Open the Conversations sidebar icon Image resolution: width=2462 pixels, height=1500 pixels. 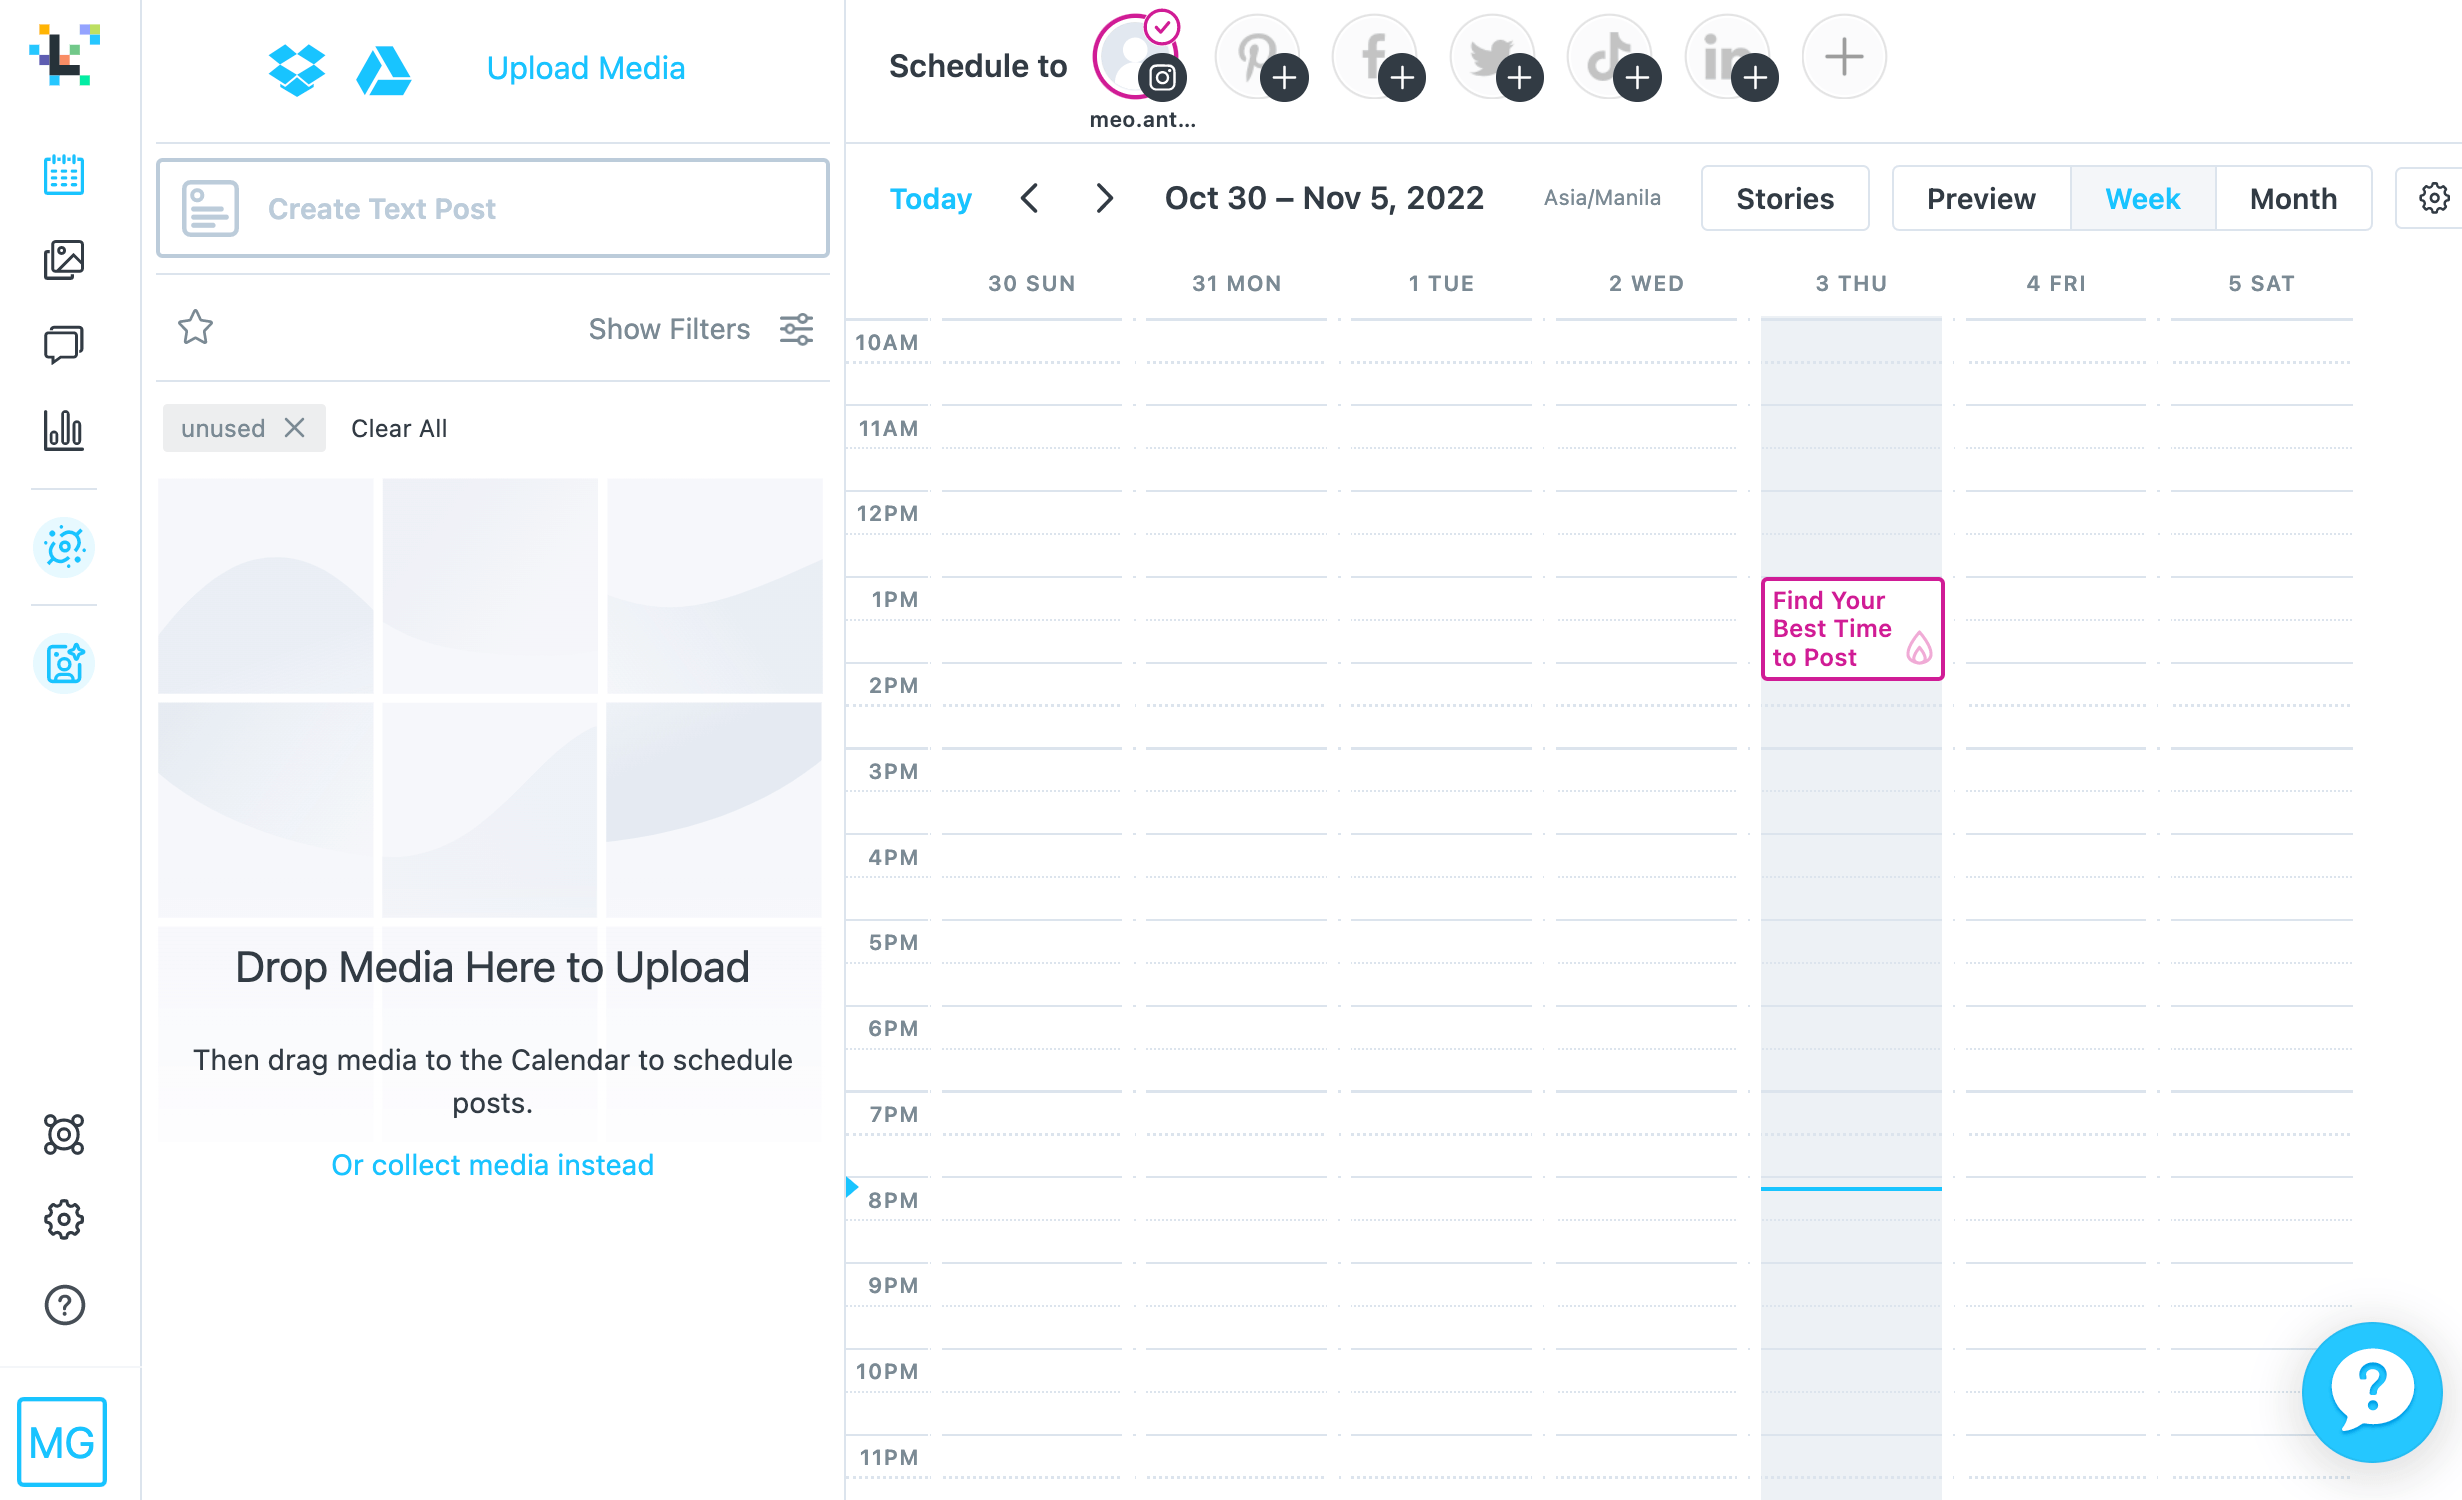click(x=64, y=345)
